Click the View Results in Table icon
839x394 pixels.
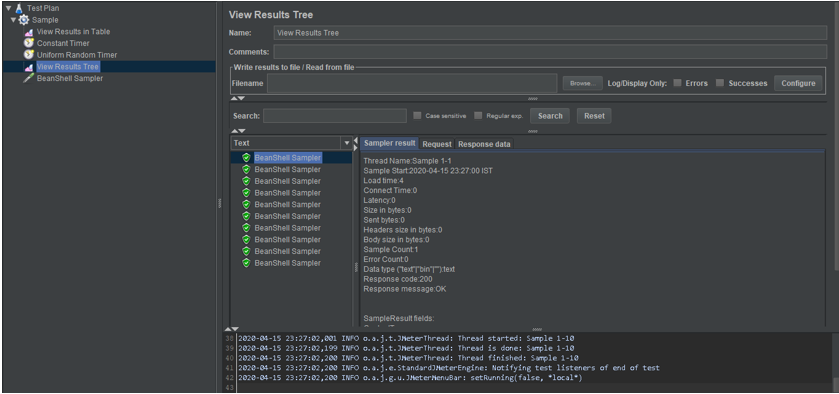29,32
